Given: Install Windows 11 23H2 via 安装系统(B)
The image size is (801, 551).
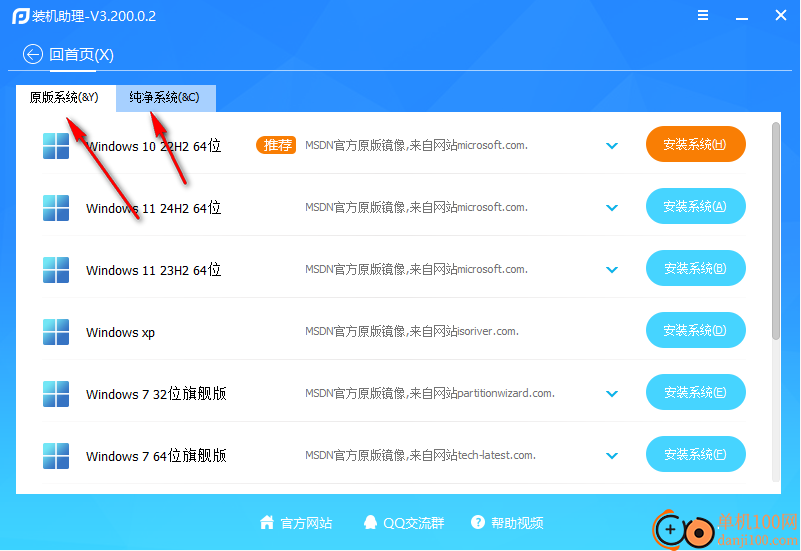Looking at the screenshot, I should [x=696, y=268].
